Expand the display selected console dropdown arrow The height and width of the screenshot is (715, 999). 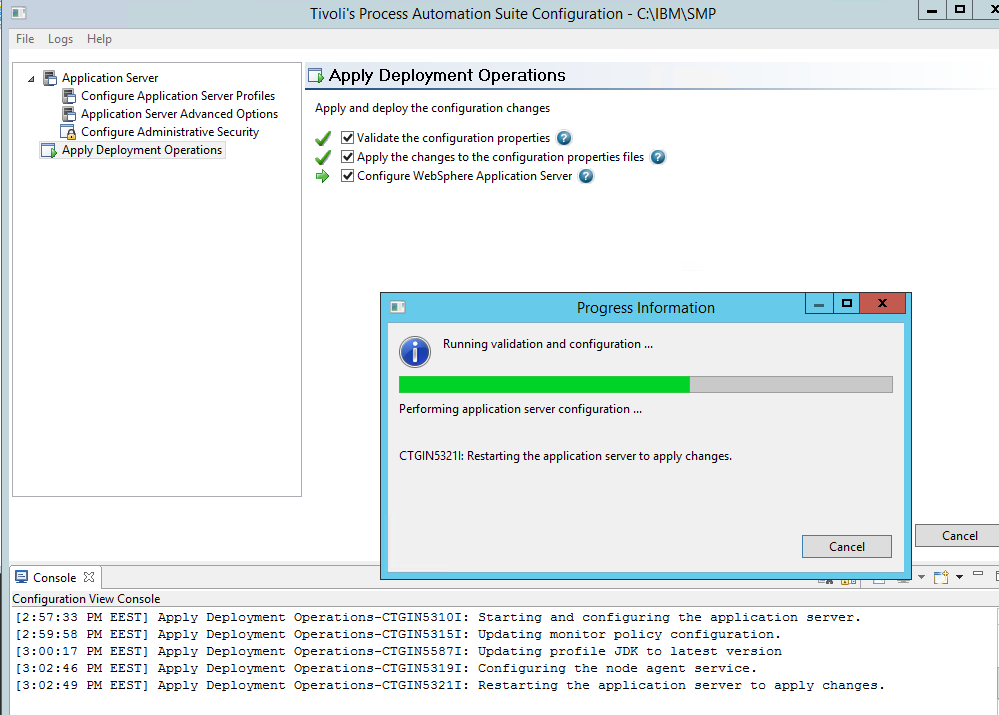[x=921, y=577]
